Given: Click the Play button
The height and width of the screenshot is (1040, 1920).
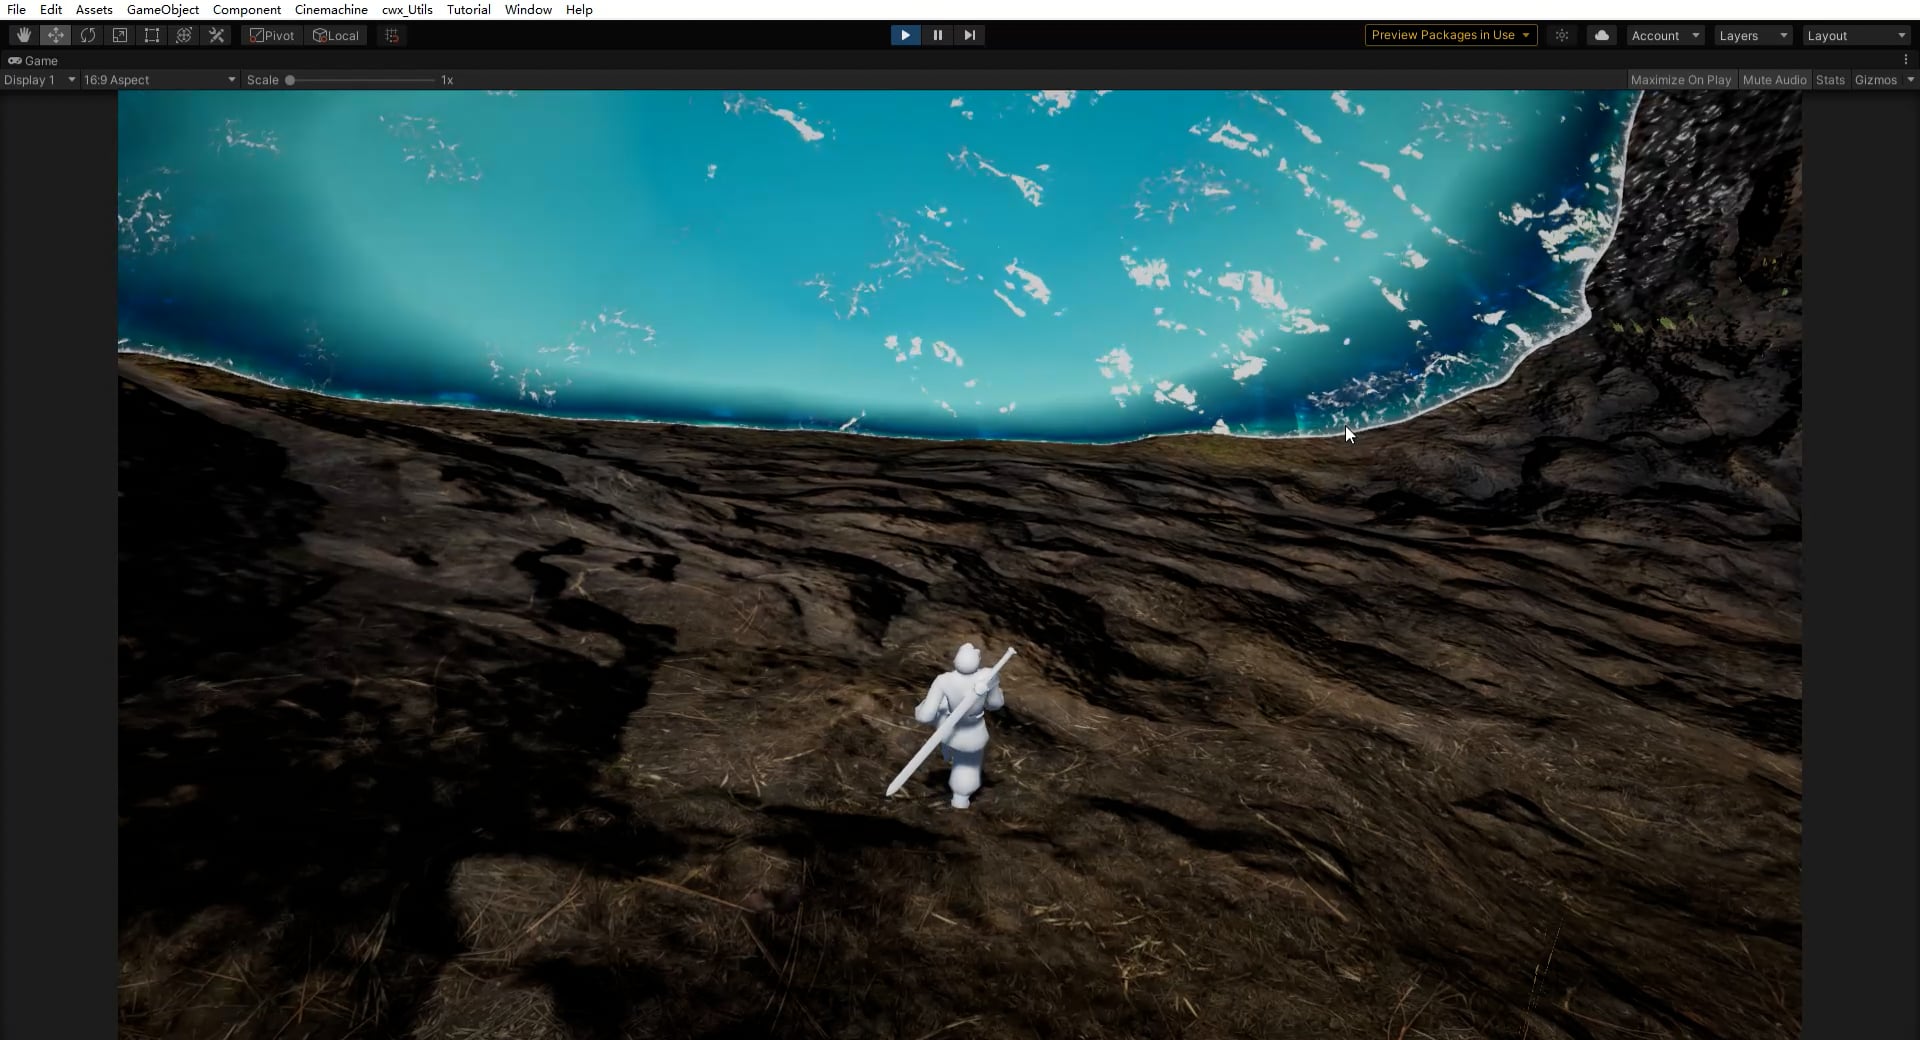Looking at the screenshot, I should tap(905, 35).
